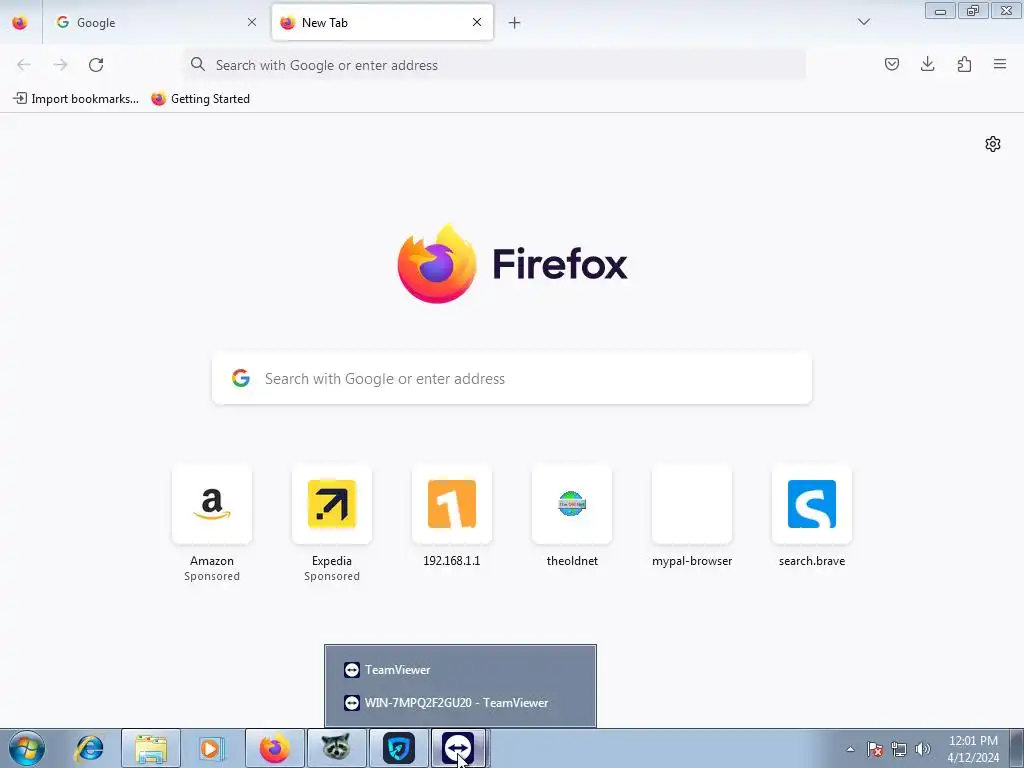Personalize new tab with gear icon
This screenshot has height=768, width=1024.
993,144
